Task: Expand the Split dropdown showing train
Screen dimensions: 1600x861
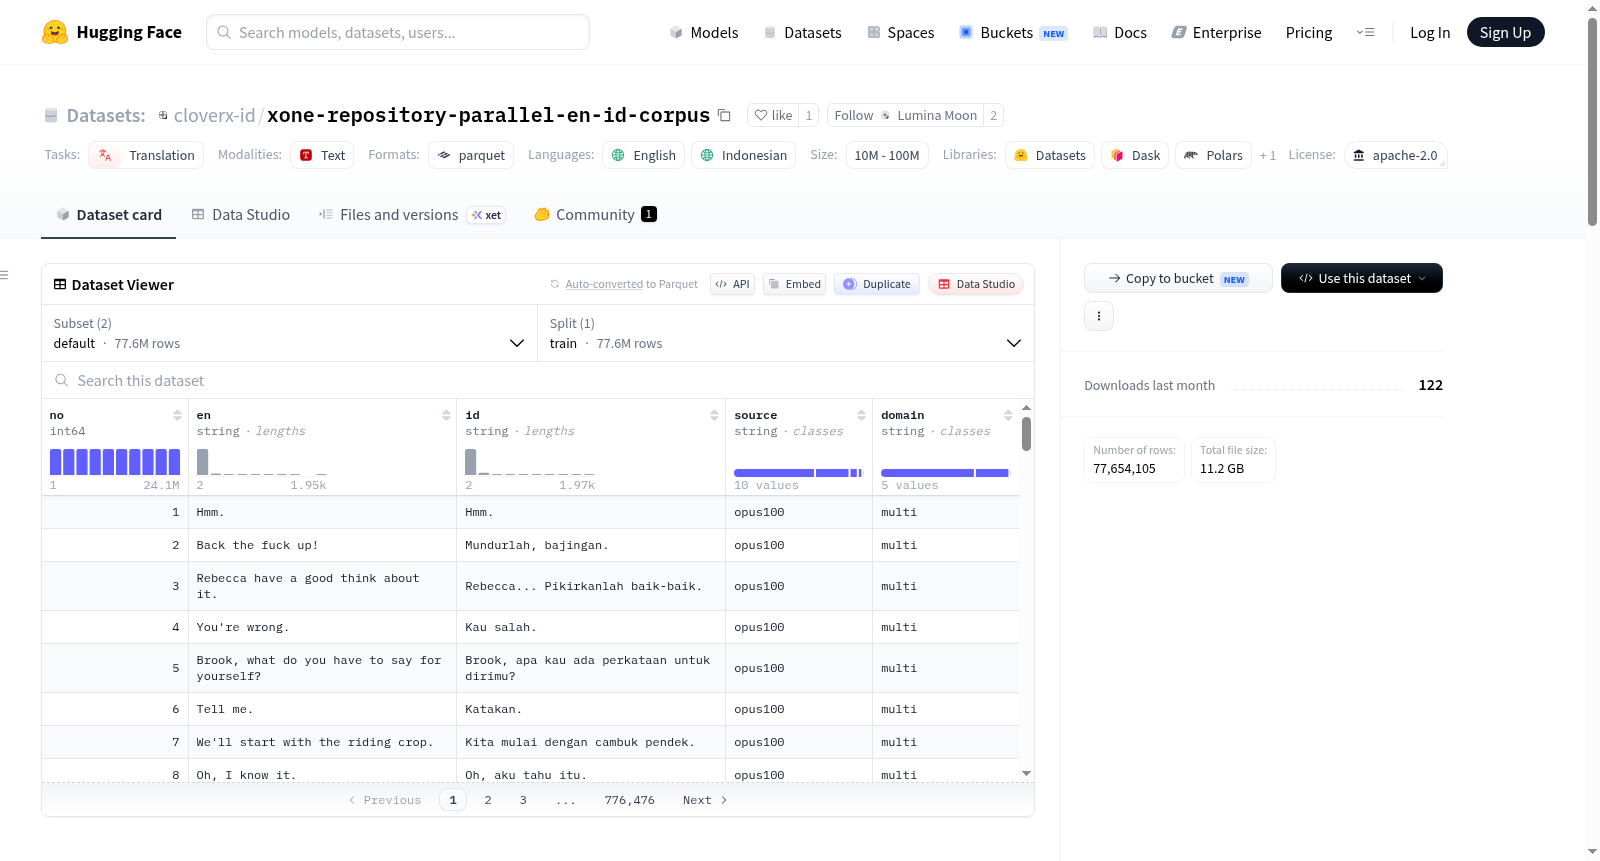Action: [786, 333]
